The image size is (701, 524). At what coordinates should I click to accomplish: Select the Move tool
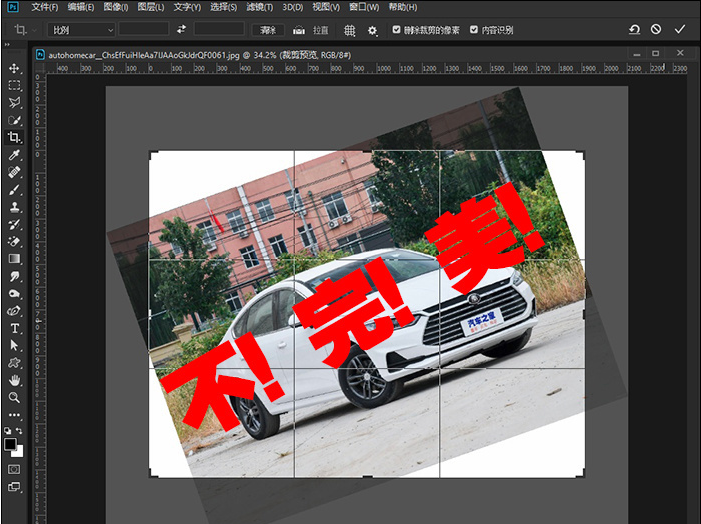(14, 68)
